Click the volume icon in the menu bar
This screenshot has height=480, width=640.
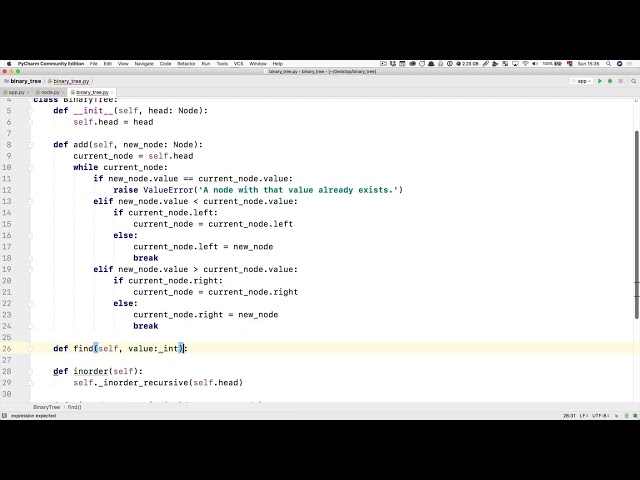535,64
